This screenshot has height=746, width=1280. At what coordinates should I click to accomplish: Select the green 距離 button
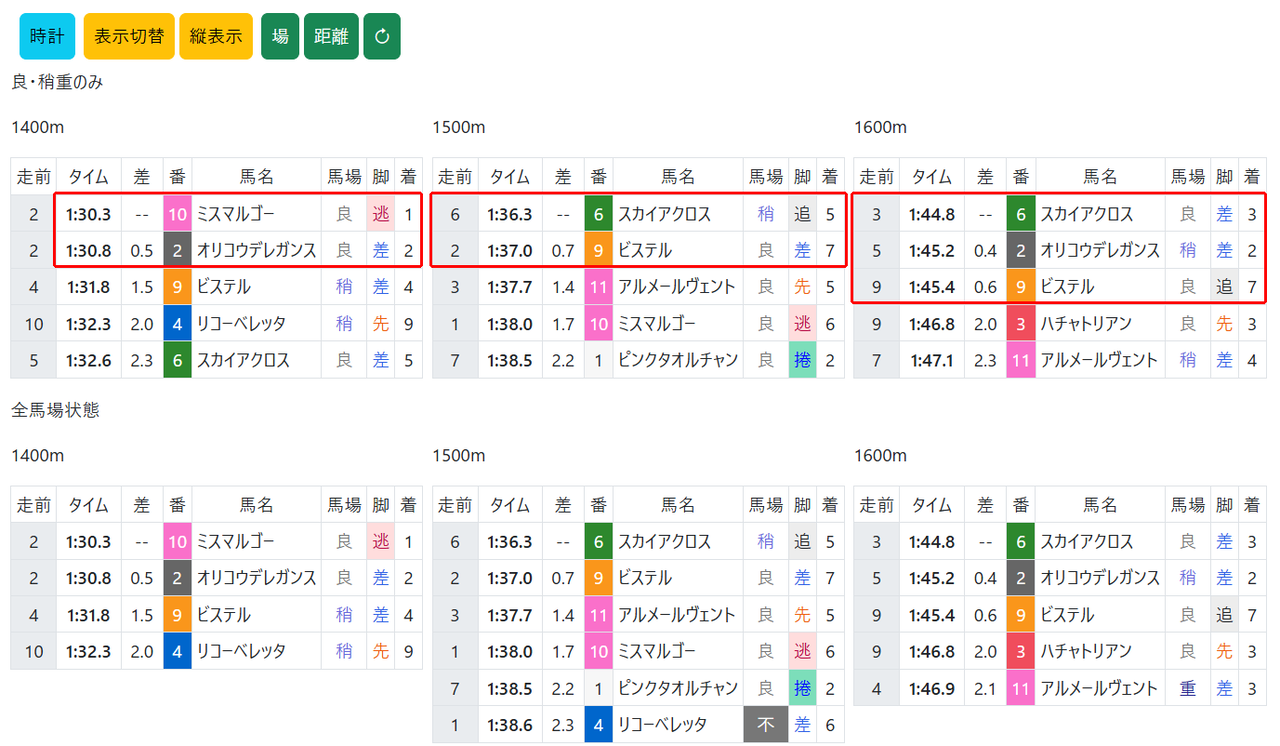coord(331,37)
